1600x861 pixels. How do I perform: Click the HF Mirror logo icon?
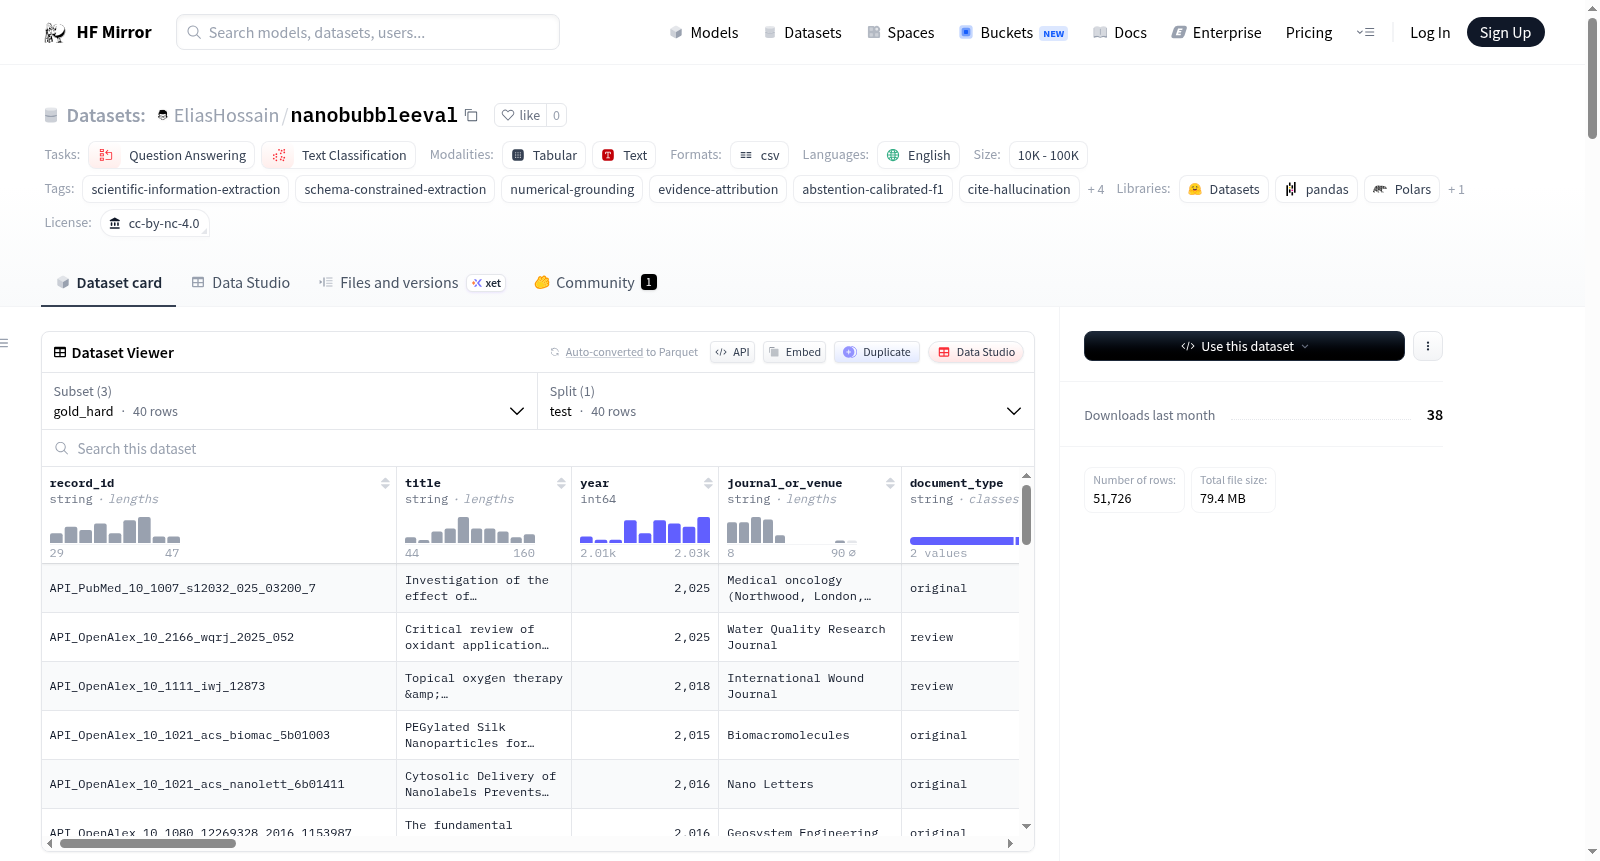pyautogui.click(x=55, y=33)
